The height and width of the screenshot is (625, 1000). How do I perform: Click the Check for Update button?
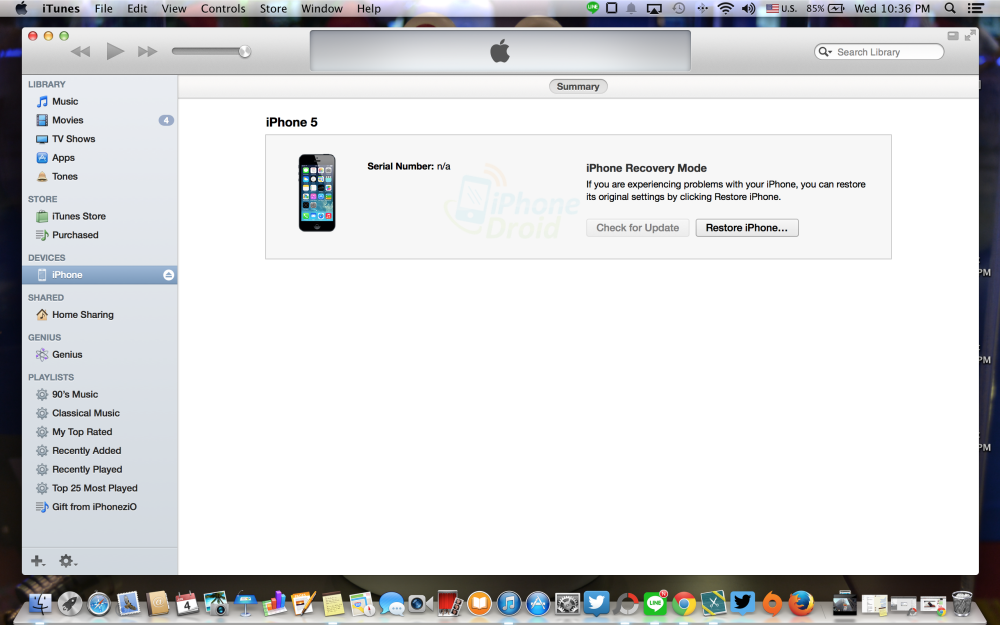click(x=637, y=228)
